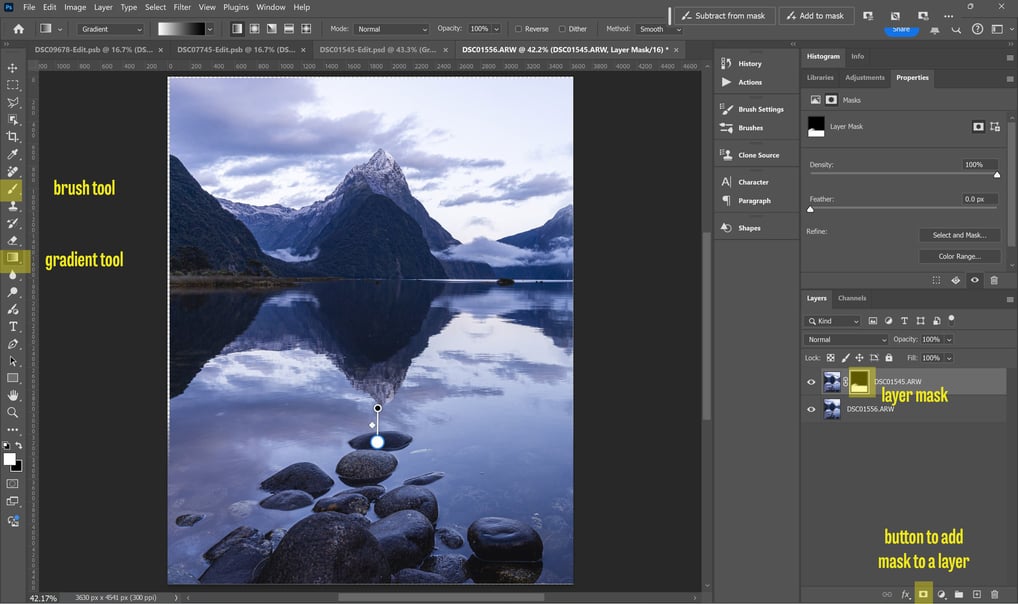Select the Lasso tool
The height and width of the screenshot is (604, 1018).
pyautogui.click(x=12, y=102)
